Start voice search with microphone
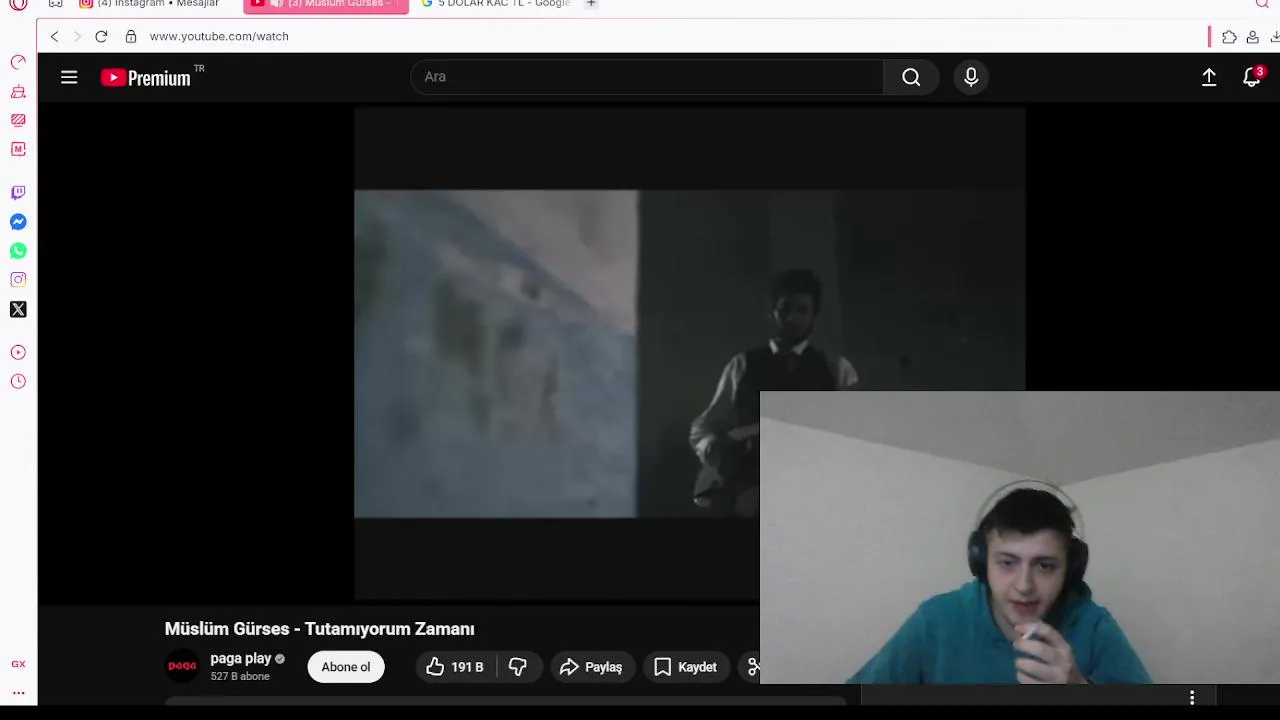The image size is (1280, 720). tap(971, 77)
